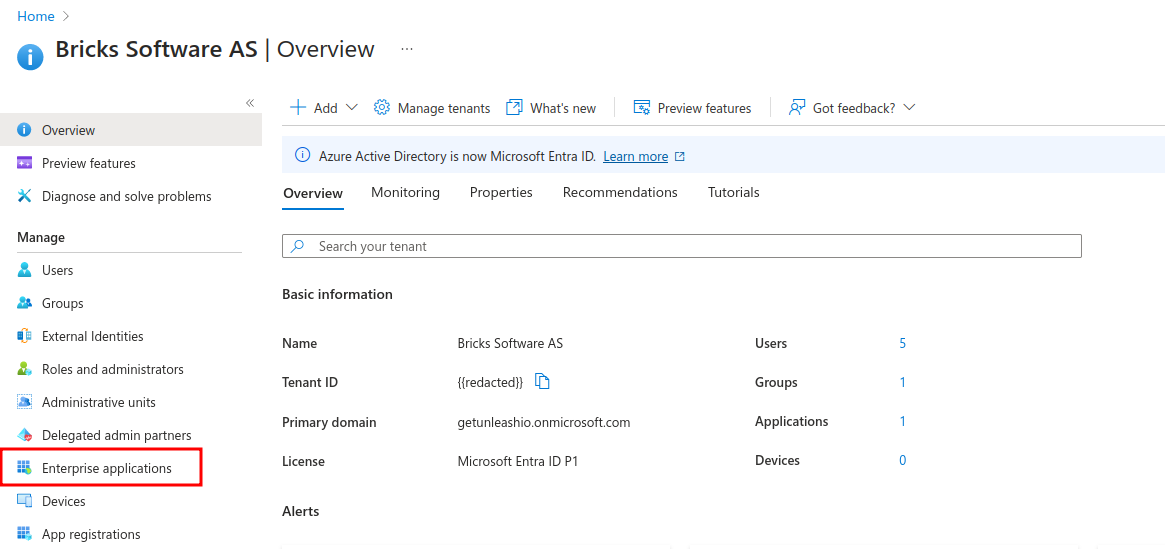Click the Administrative units sidebar icon
Viewport: 1165px width, 549px height.
(25, 402)
